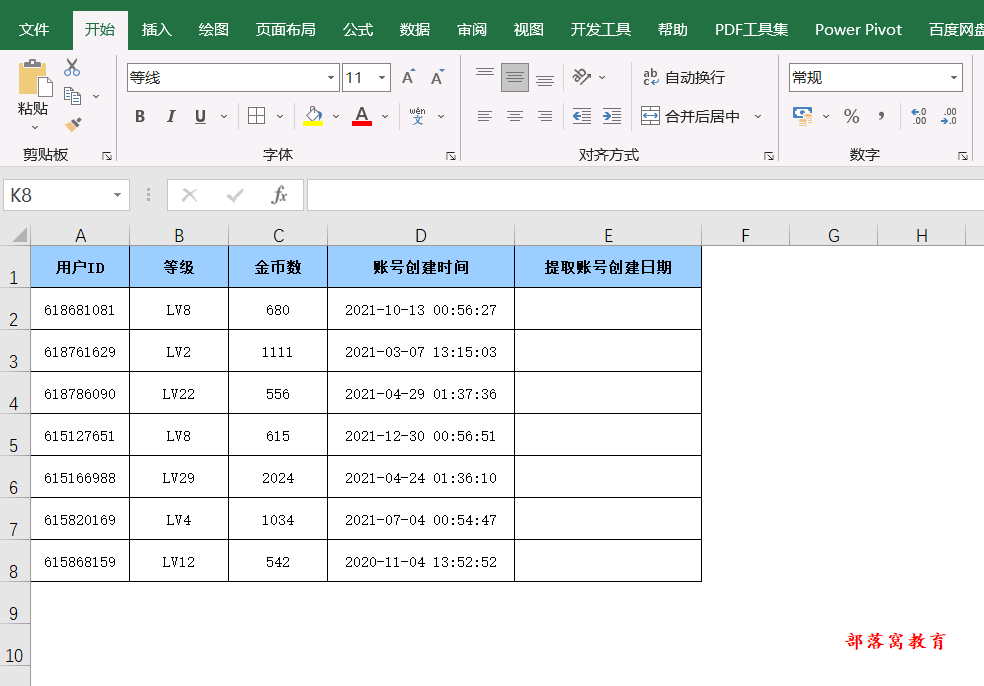Toggle Bold formatting
984x686 pixels.
pyautogui.click(x=140, y=116)
